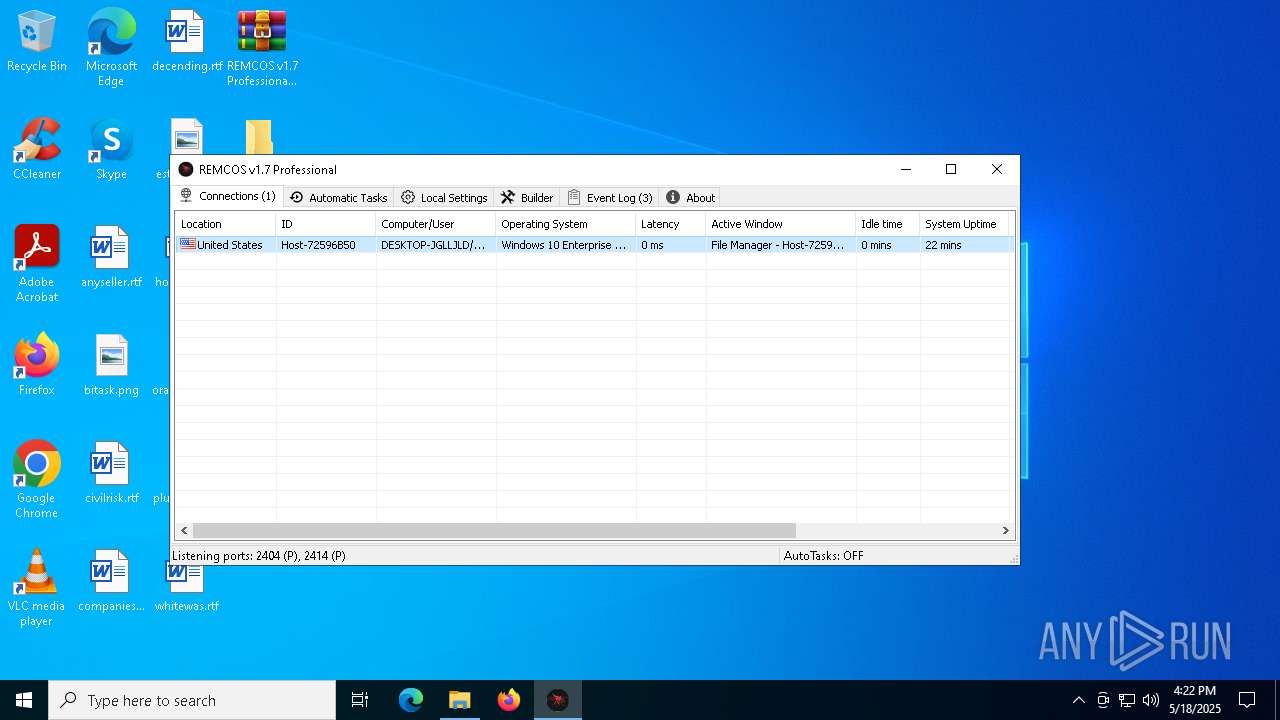This screenshot has width=1280, height=720.
Task: Open the network tray icon
Action: (1127, 700)
